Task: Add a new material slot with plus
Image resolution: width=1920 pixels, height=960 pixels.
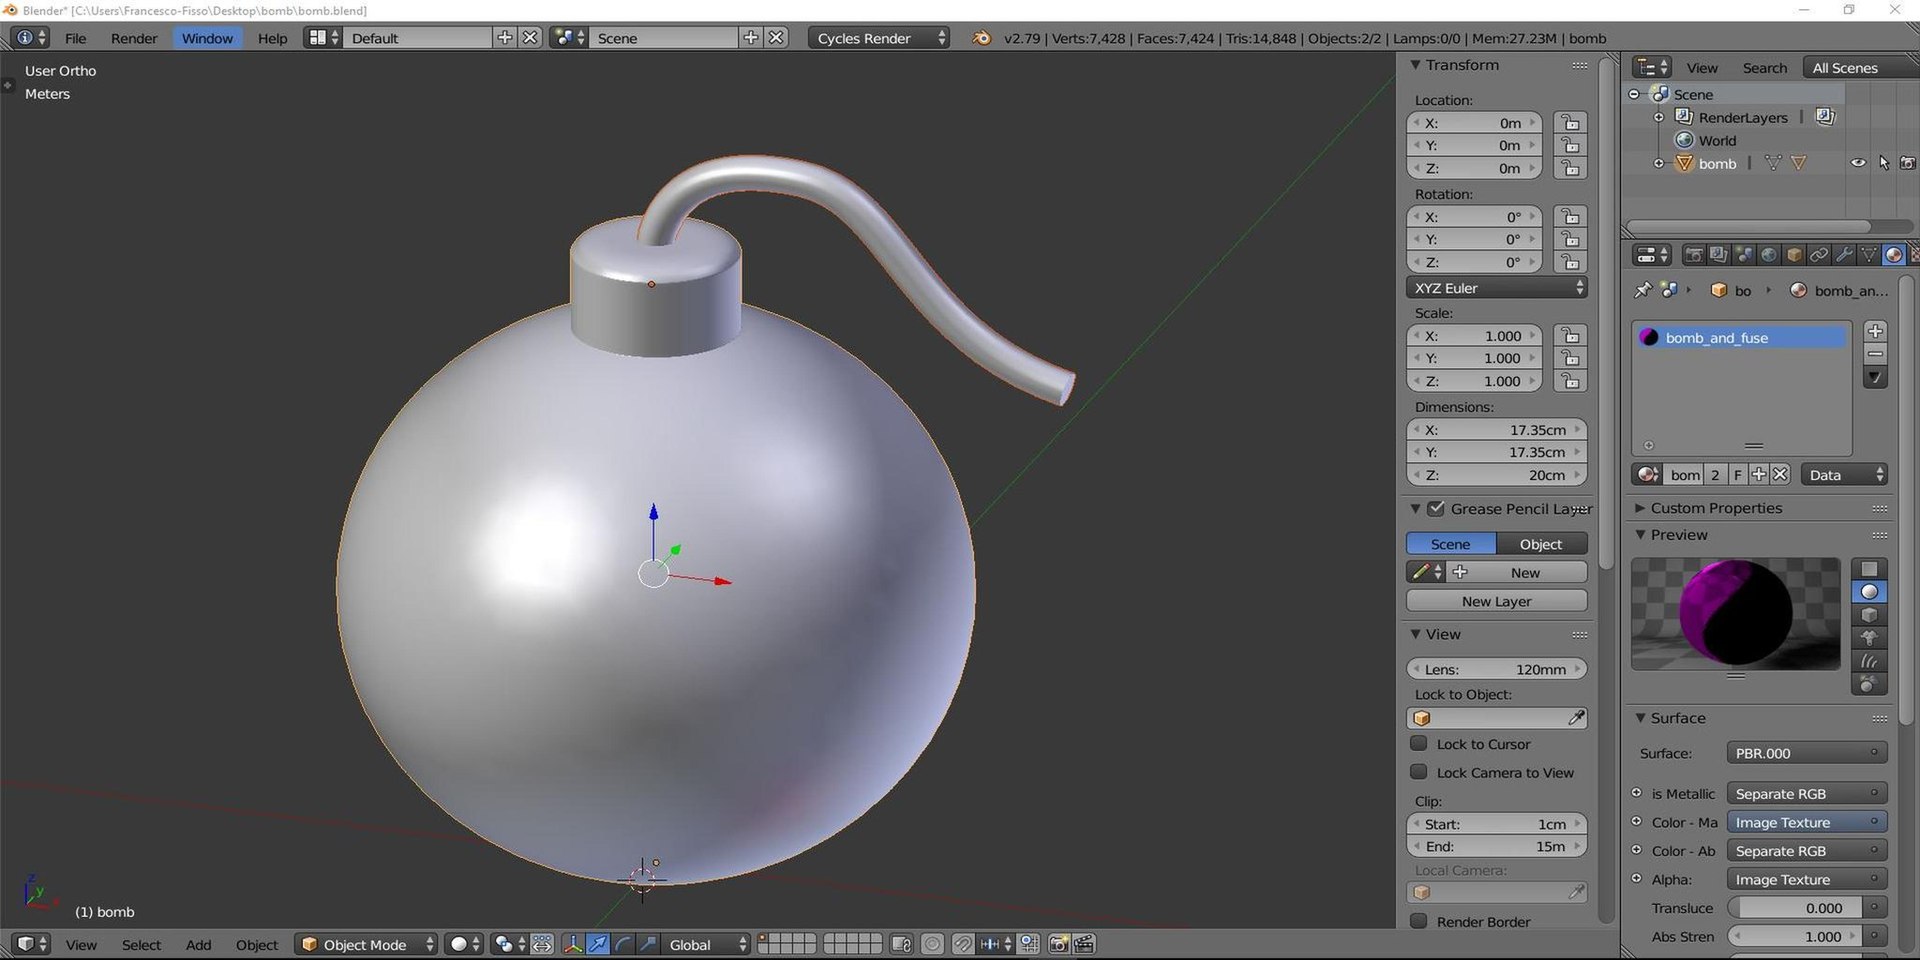Action: pos(1875,331)
